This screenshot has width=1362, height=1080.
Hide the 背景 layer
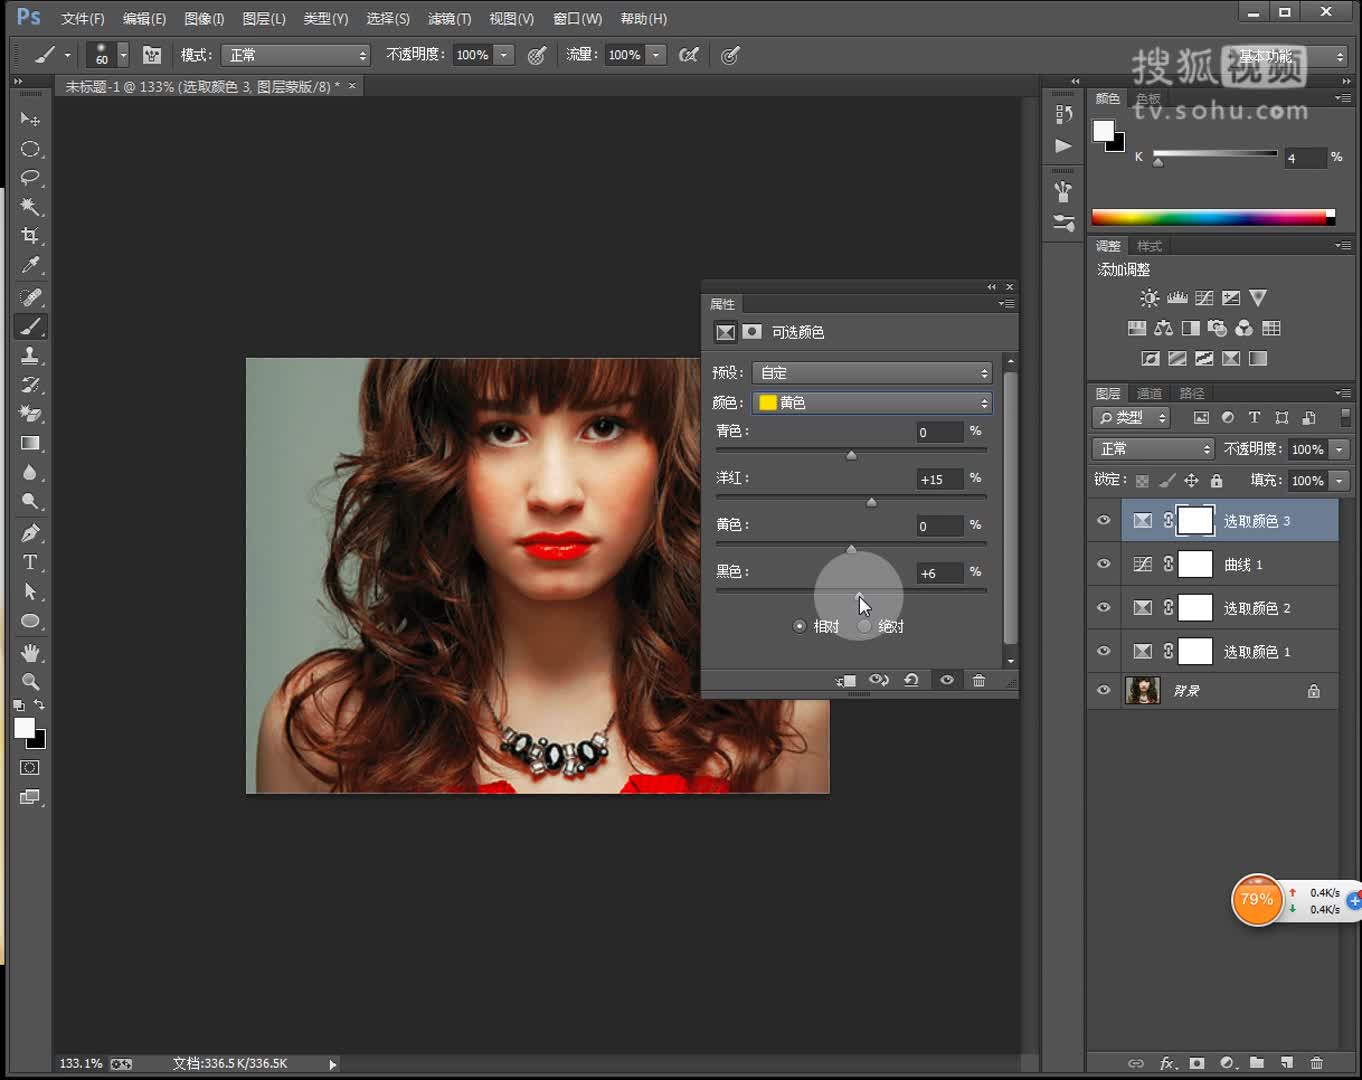[x=1104, y=690]
